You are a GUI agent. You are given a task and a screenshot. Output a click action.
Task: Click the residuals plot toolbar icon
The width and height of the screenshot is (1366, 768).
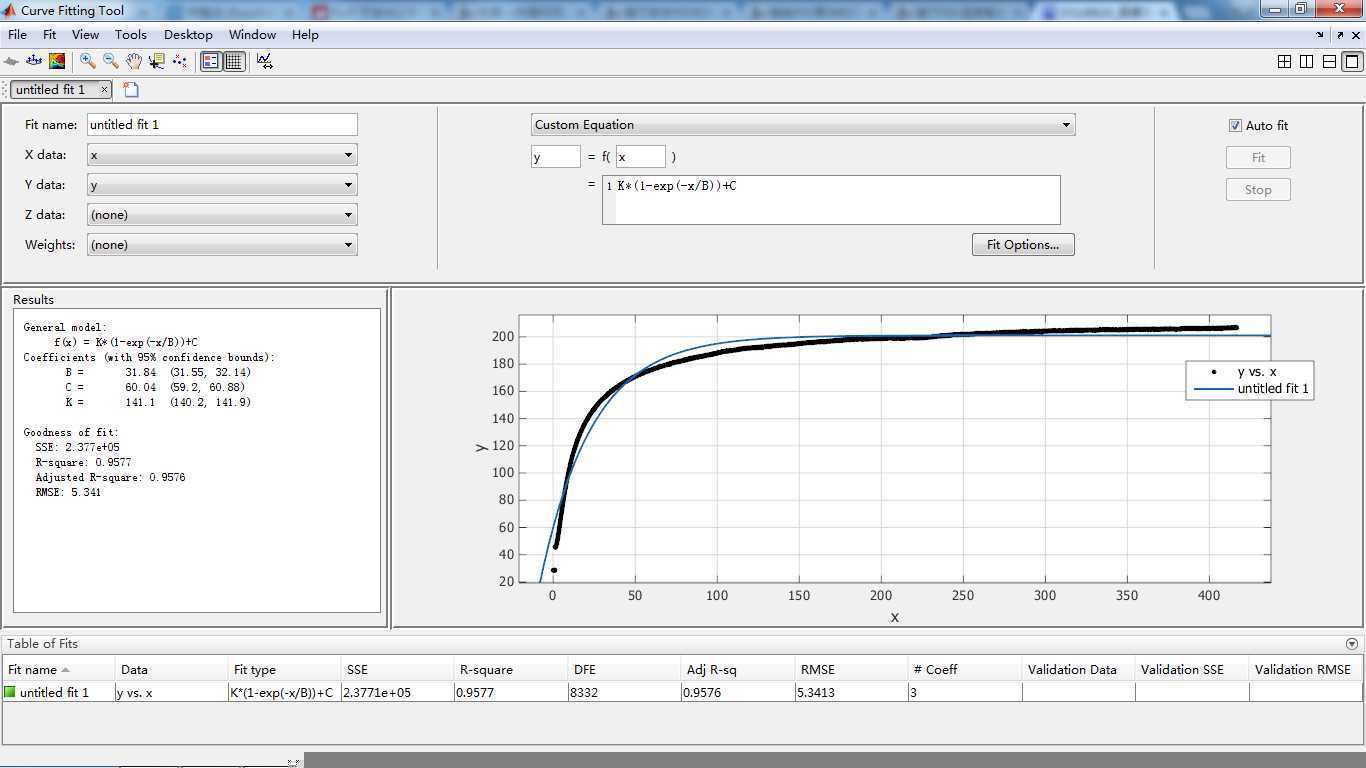point(34,61)
